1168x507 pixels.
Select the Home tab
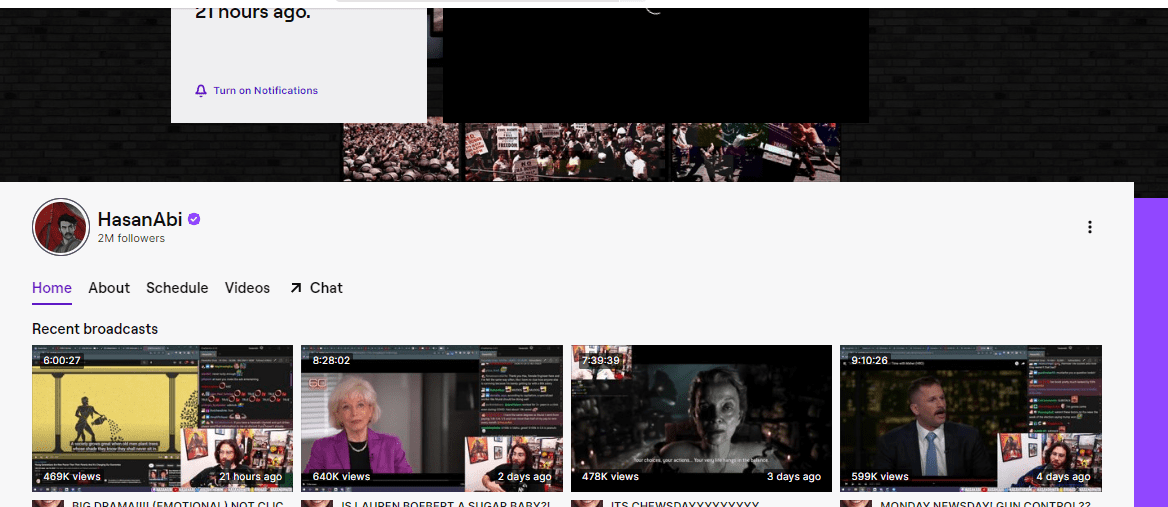click(52, 288)
